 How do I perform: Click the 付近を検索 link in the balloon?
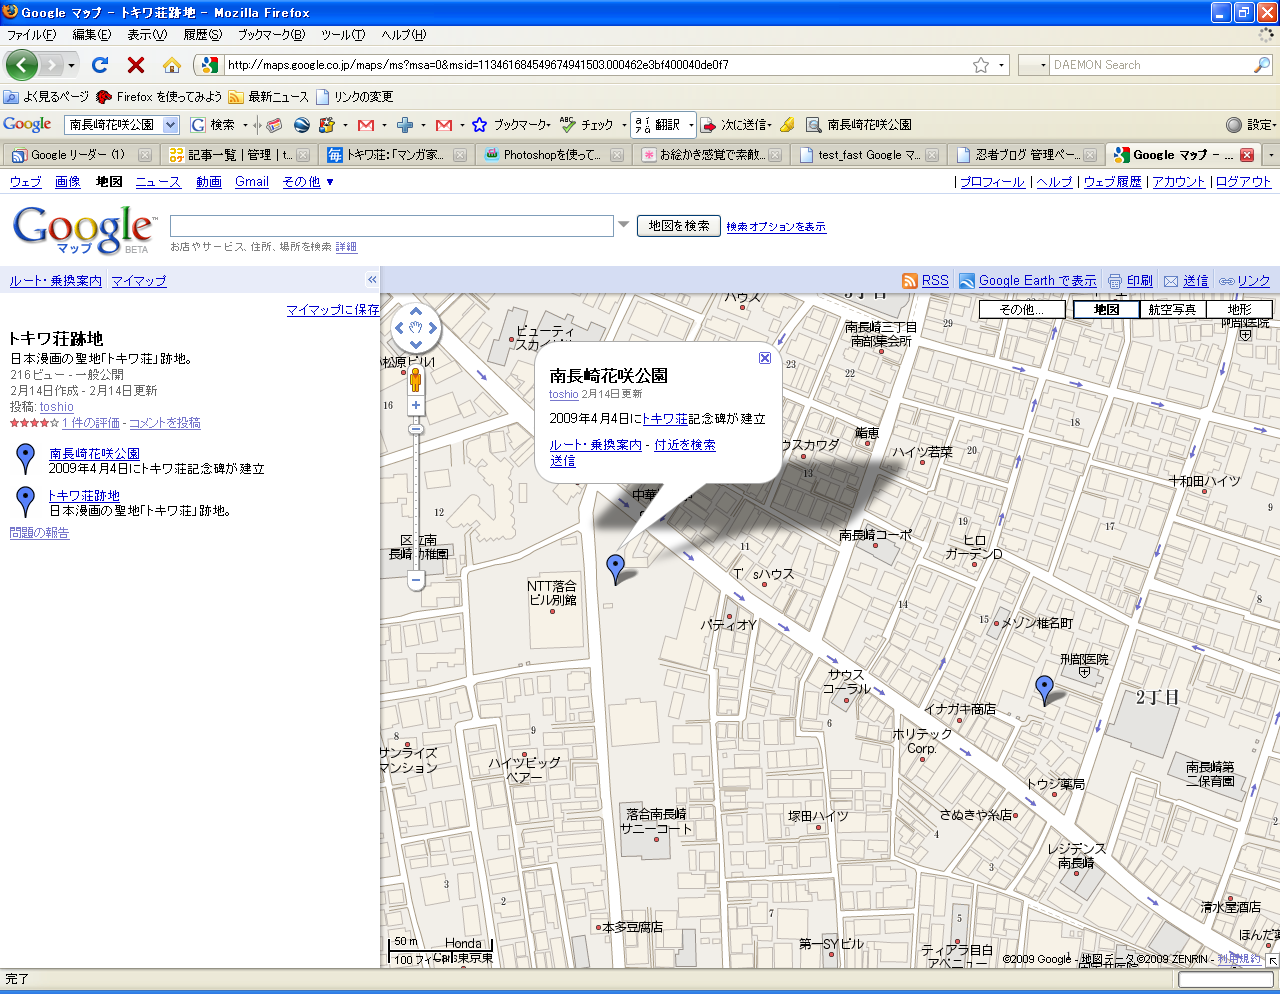[x=685, y=445]
